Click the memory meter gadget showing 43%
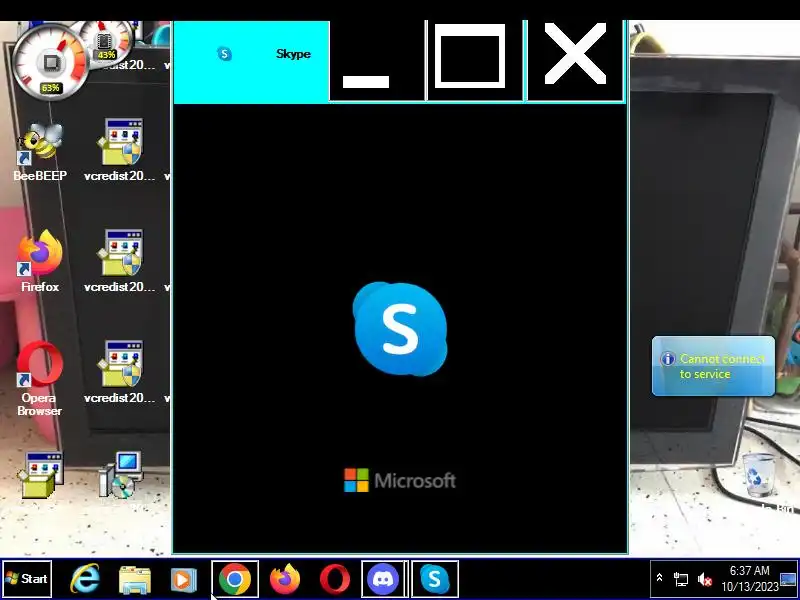This screenshot has height=600, width=800. click(x=106, y=43)
